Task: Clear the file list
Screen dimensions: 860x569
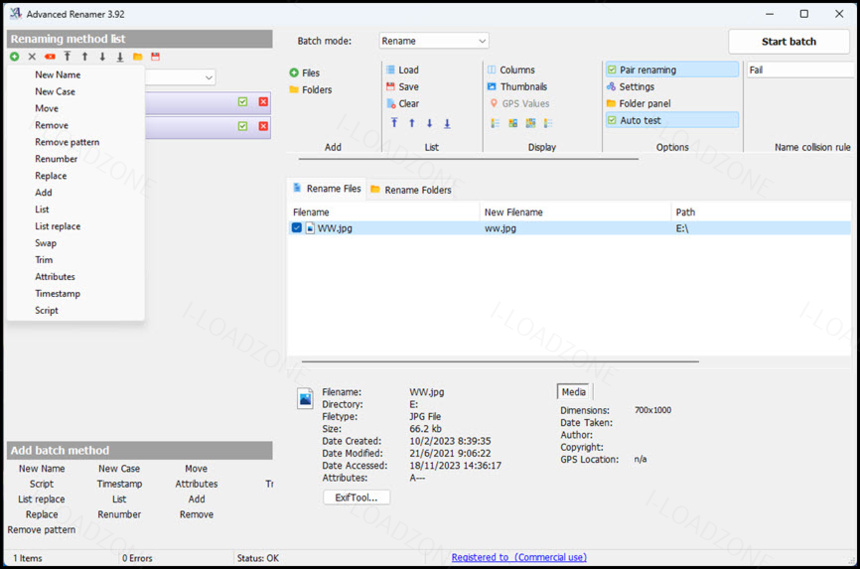Action: point(403,104)
